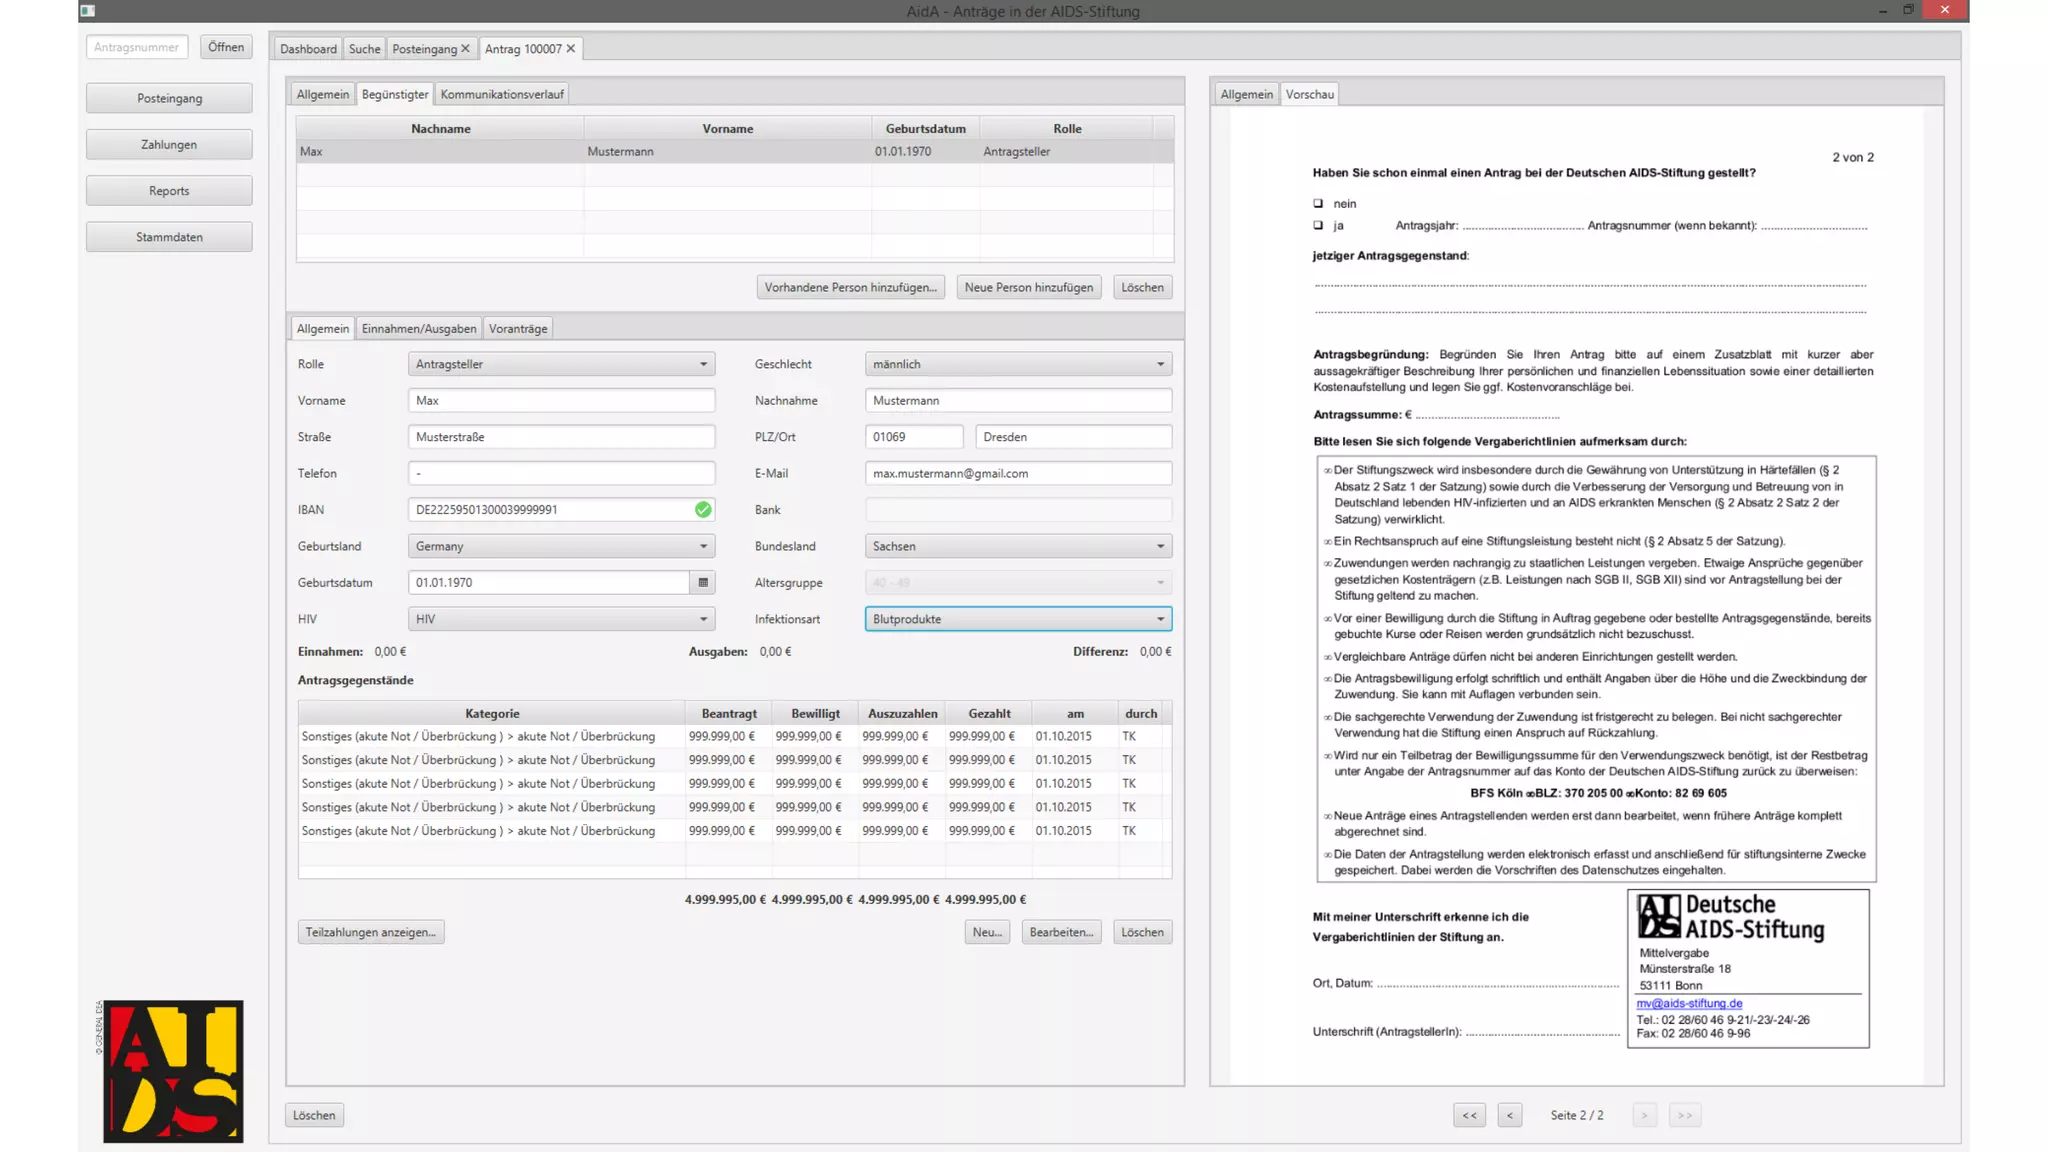The width and height of the screenshot is (2048, 1152).
Task: Click the green IBAN validation checkmark
Action: point(703,510)
